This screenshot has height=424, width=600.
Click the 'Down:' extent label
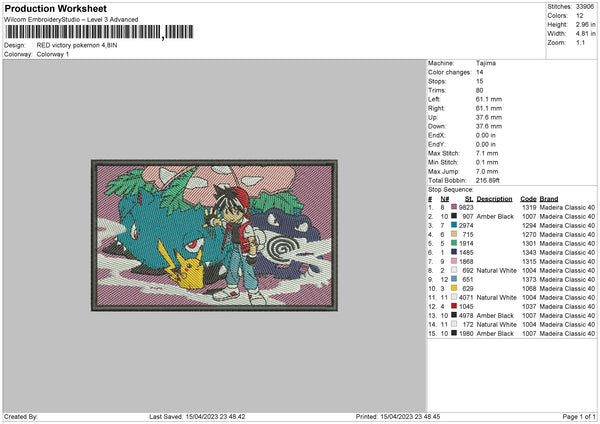click(x=437, y=126)
